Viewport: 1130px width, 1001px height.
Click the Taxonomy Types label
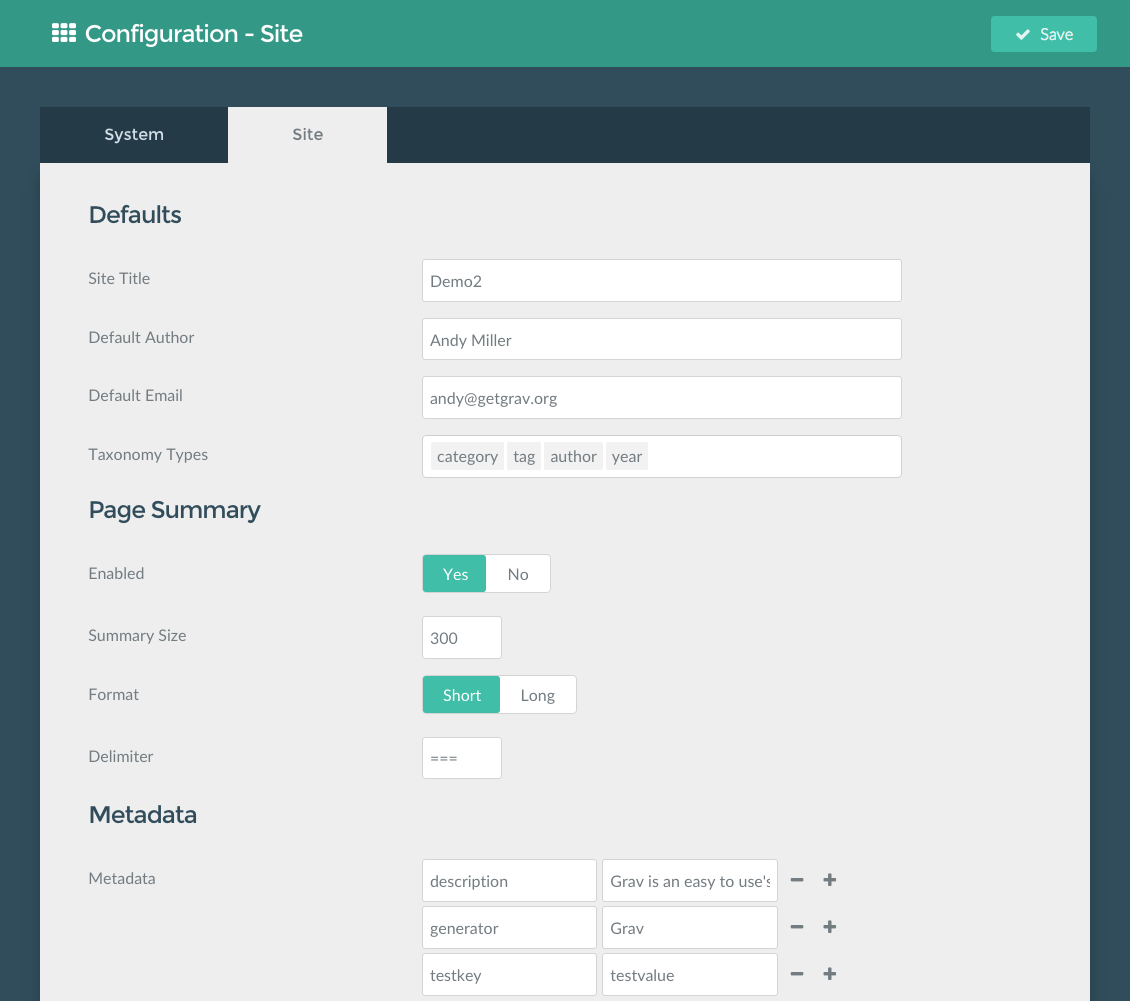click(x=148, y=455)
